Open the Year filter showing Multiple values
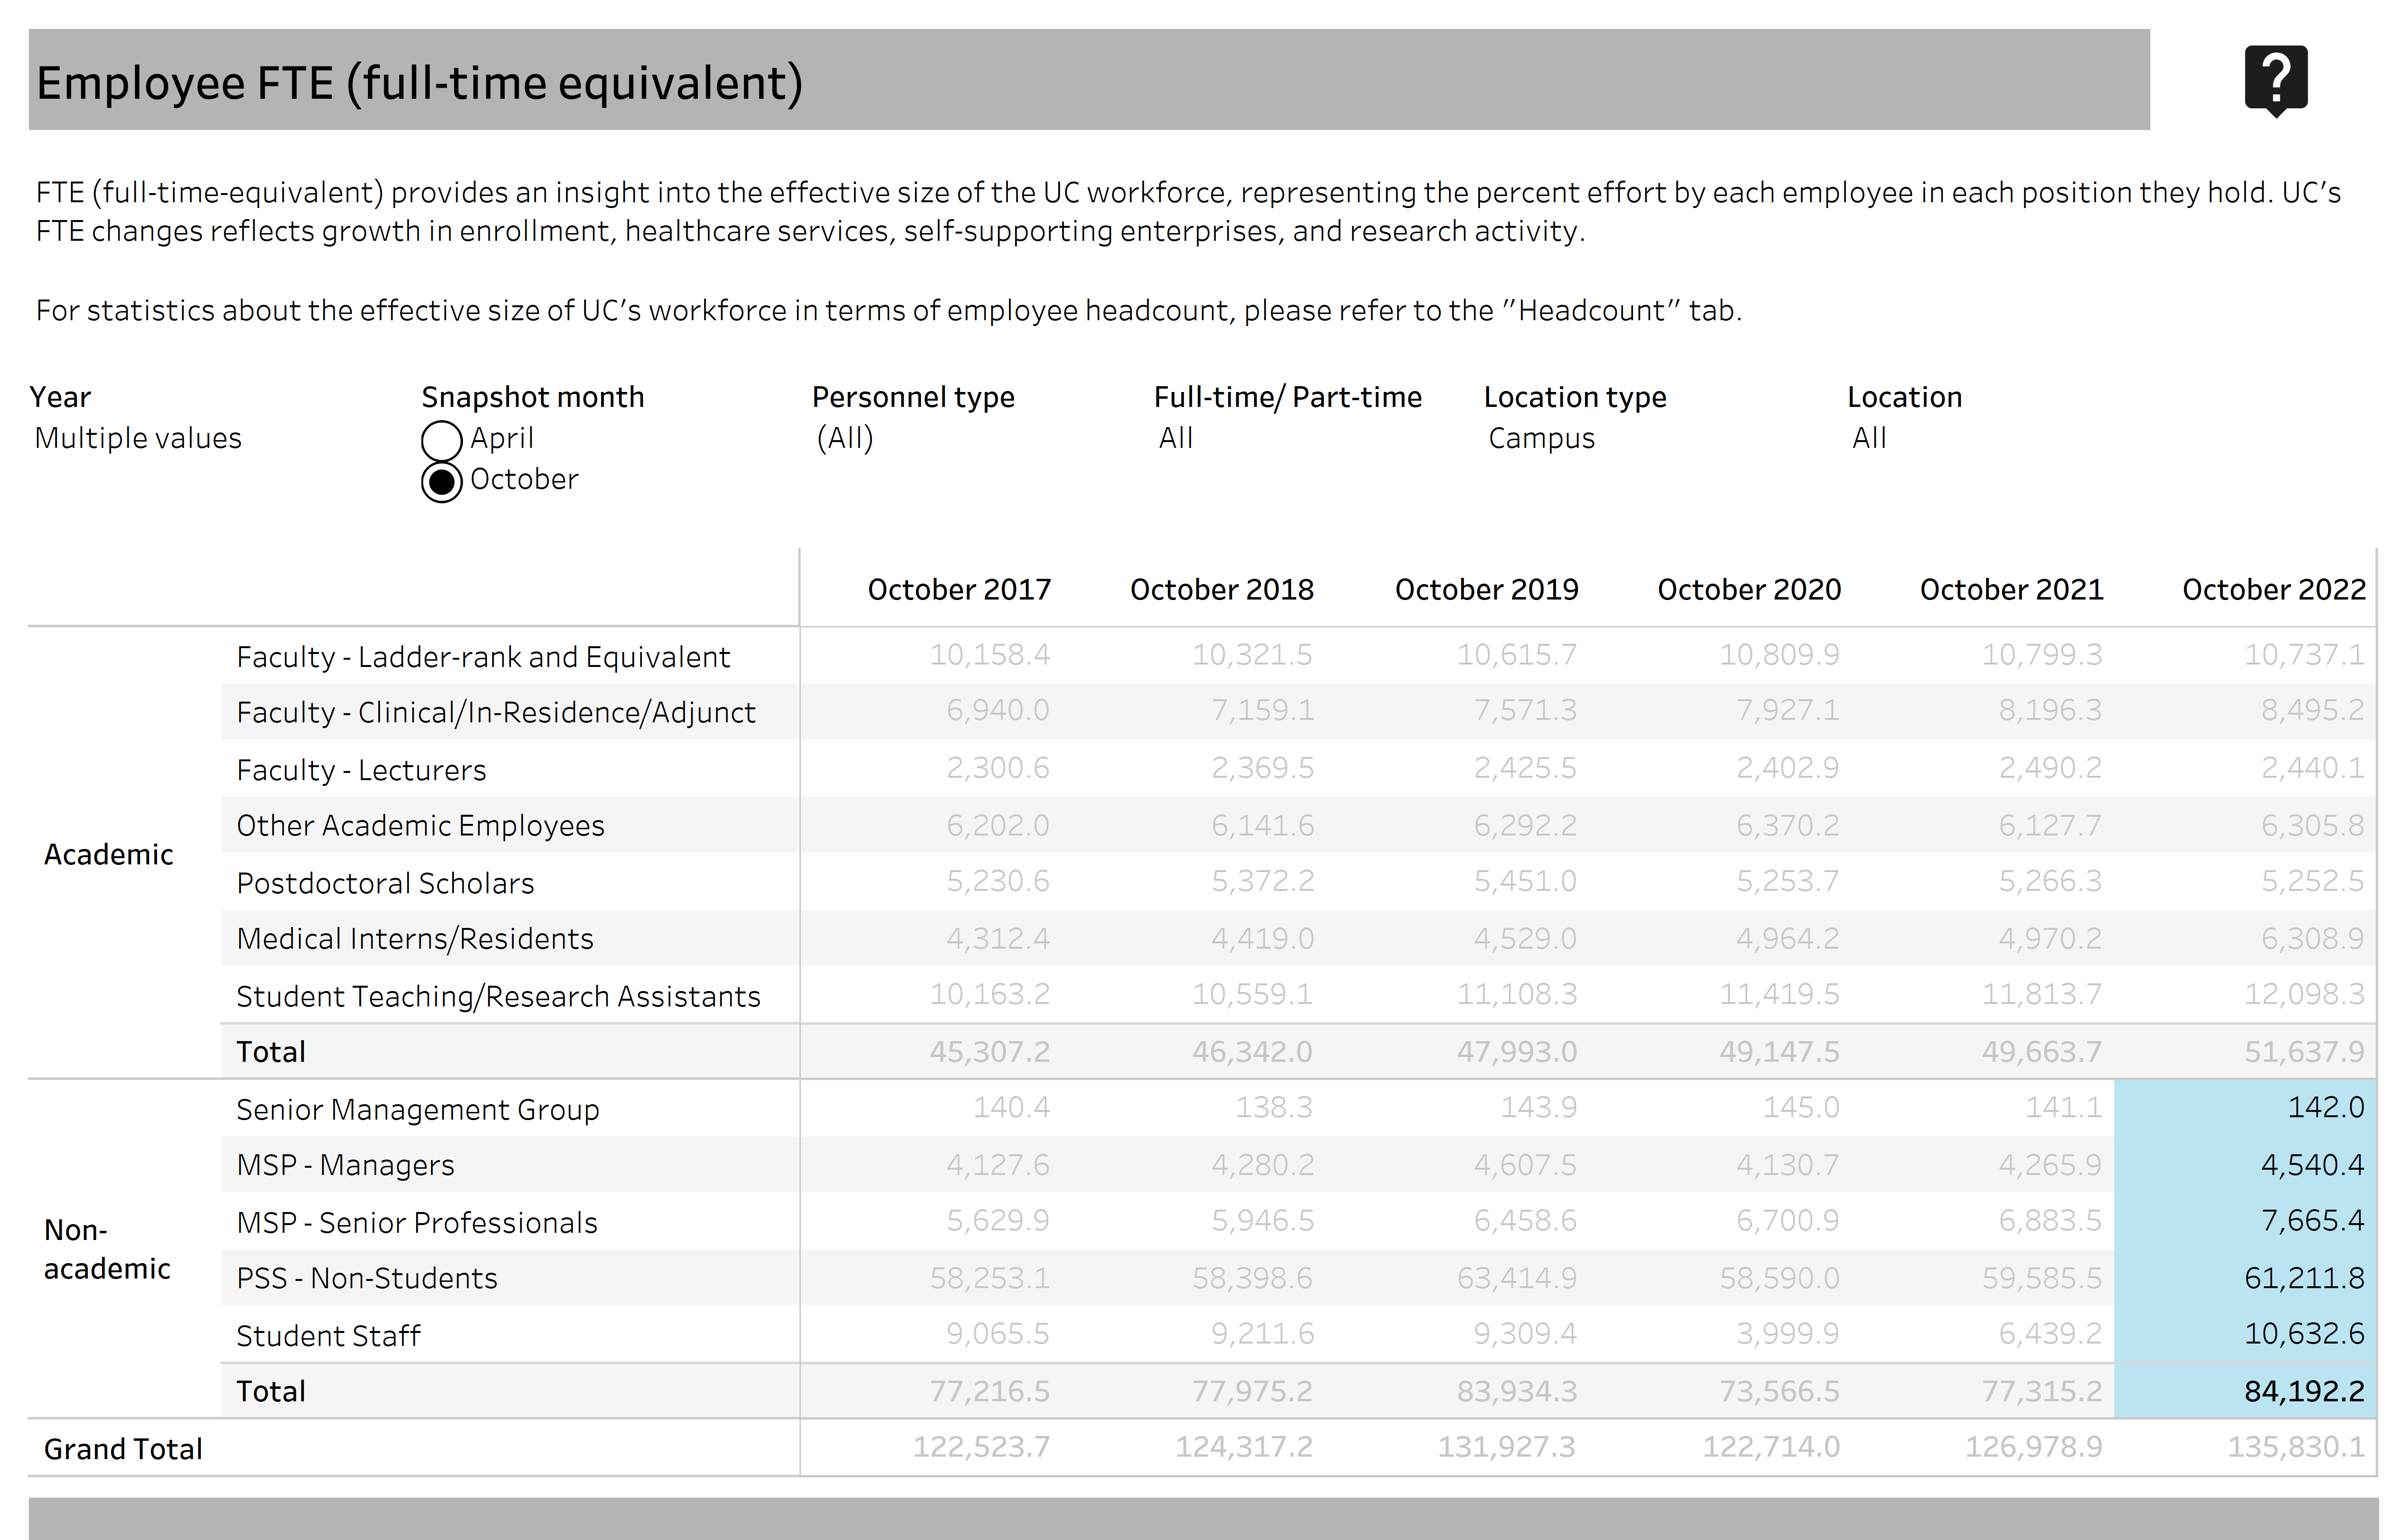The image size is (2408, 1540). (x=138, y=438)
